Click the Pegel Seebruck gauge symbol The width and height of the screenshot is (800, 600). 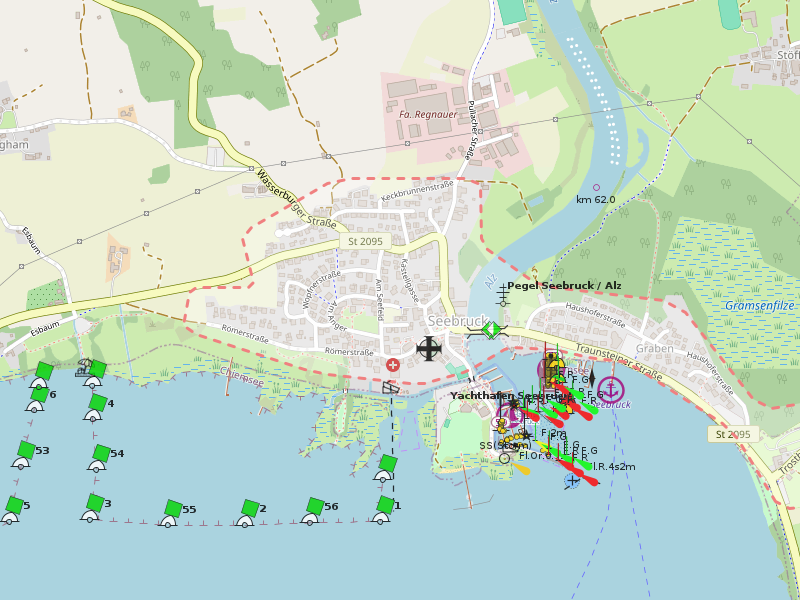(x=503, y=293)
